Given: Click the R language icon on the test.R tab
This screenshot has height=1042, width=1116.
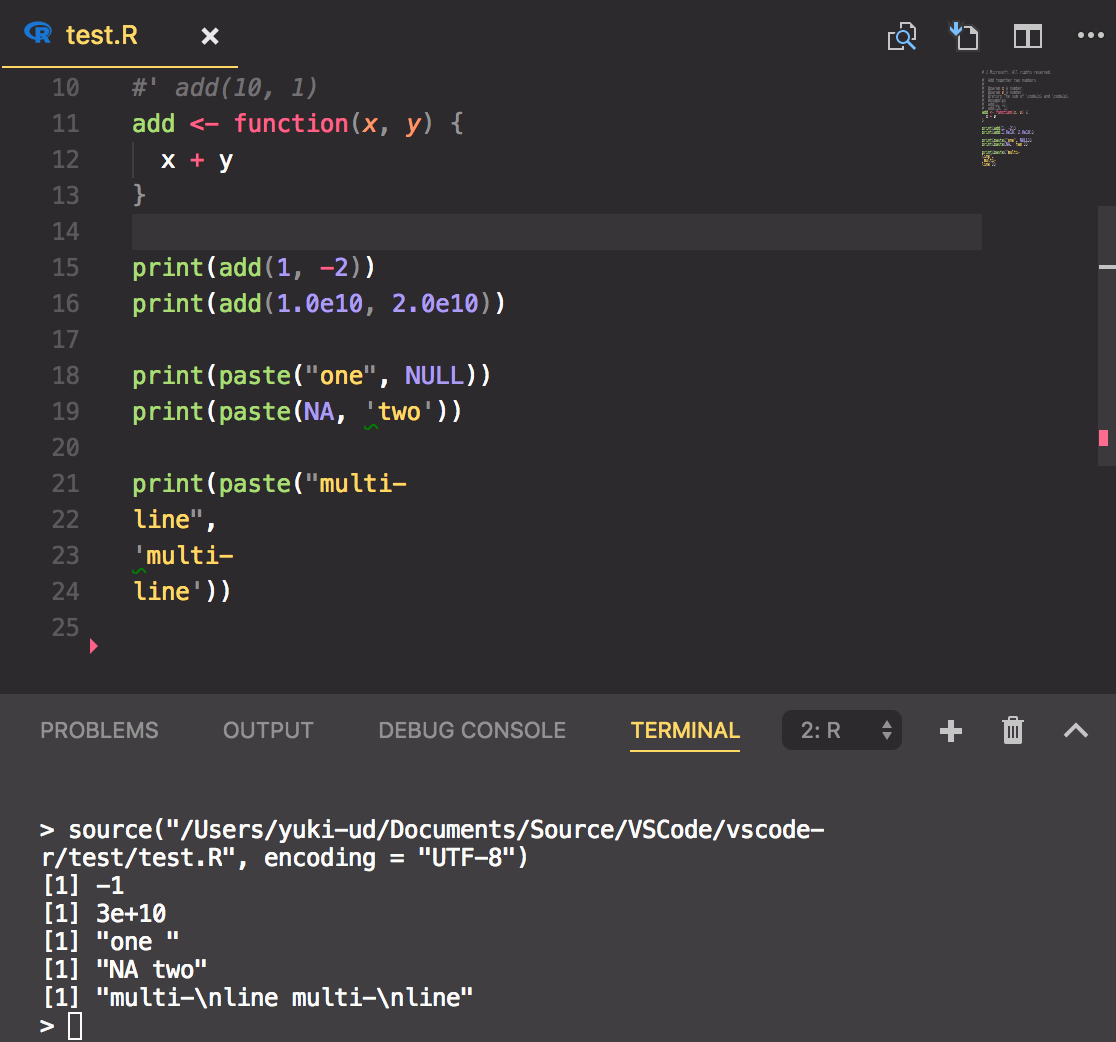Looking at the screenshot, I should click(x=36, y=34).
